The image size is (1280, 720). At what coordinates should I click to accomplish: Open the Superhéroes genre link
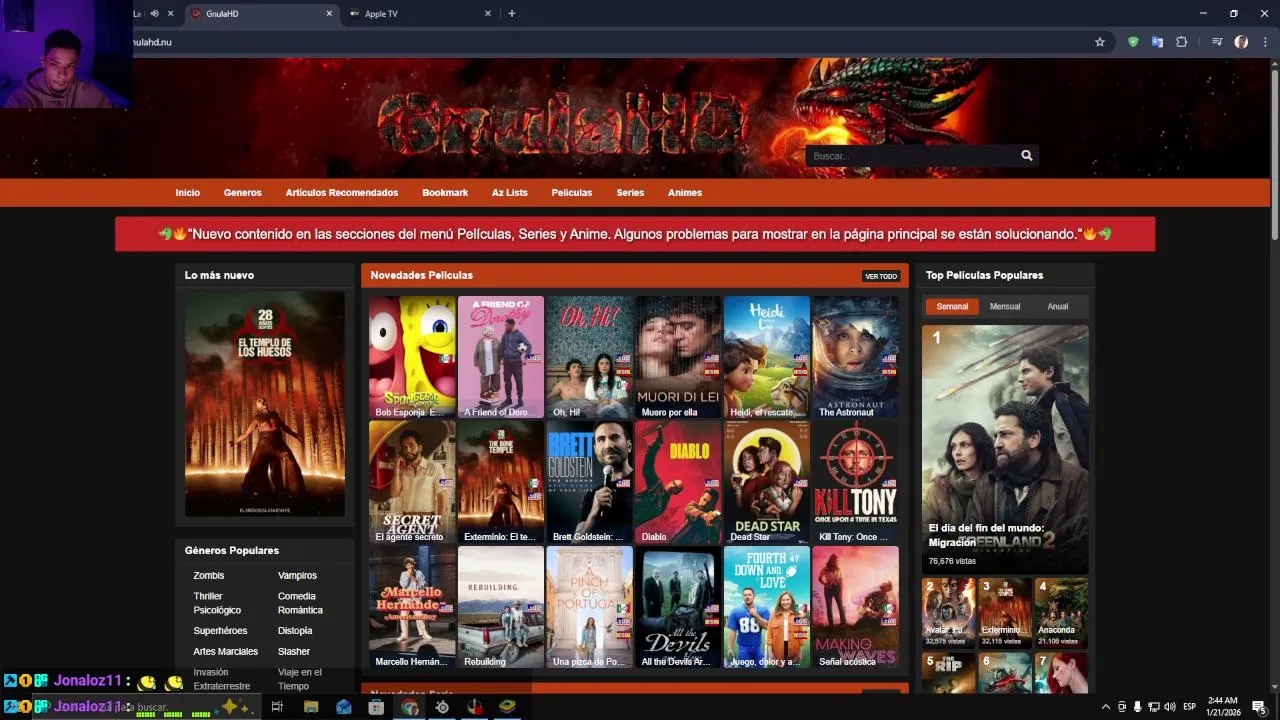[220, 631]
